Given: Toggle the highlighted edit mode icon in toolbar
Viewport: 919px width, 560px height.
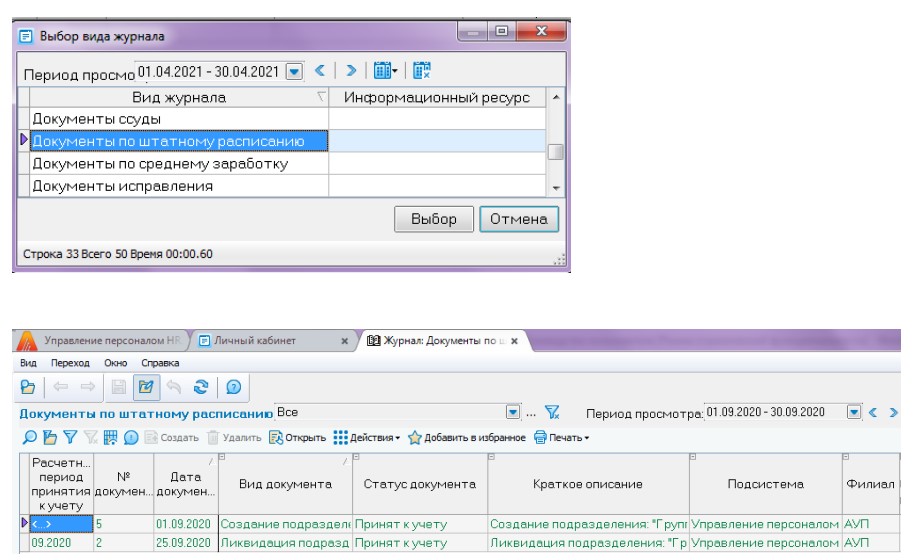Looking at the screenshot, I should pyautogui.click(x=146, y=387).
